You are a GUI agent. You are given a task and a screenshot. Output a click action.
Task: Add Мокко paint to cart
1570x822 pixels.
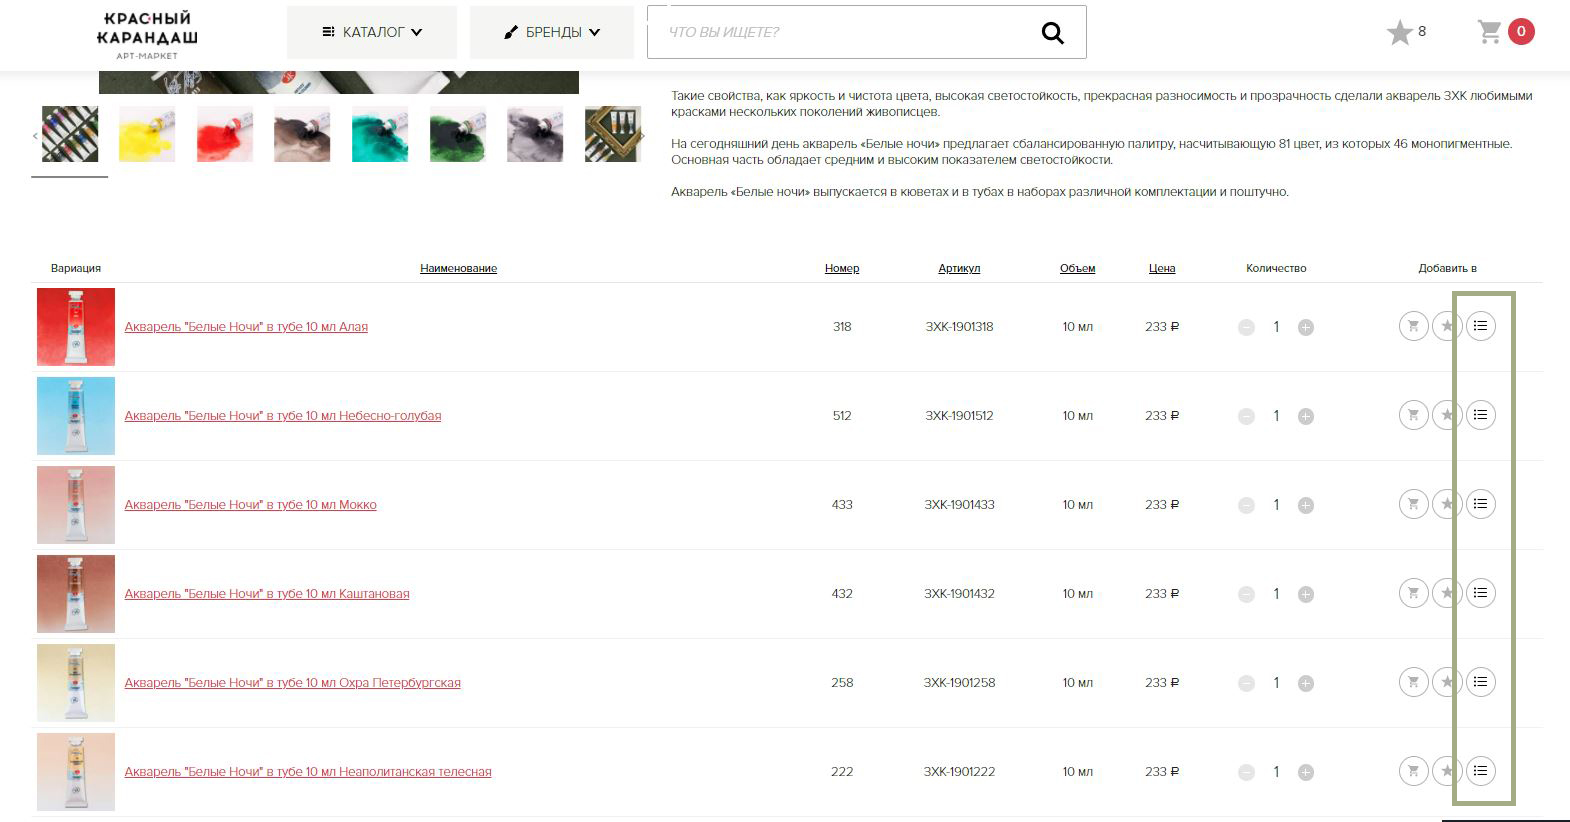point(1413,504)
